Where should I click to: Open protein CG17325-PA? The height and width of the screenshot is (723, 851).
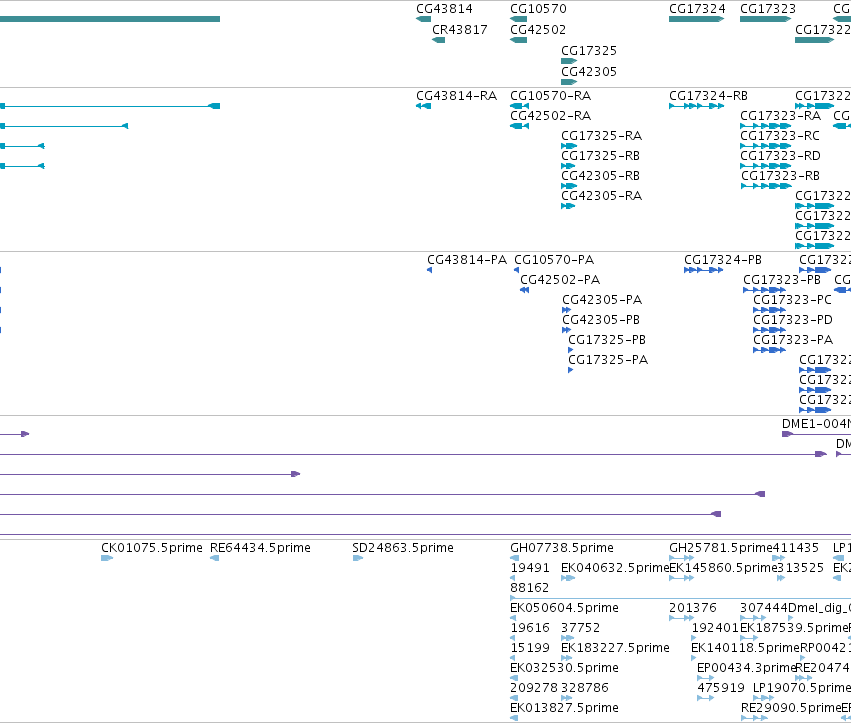(x=608, y=359)
